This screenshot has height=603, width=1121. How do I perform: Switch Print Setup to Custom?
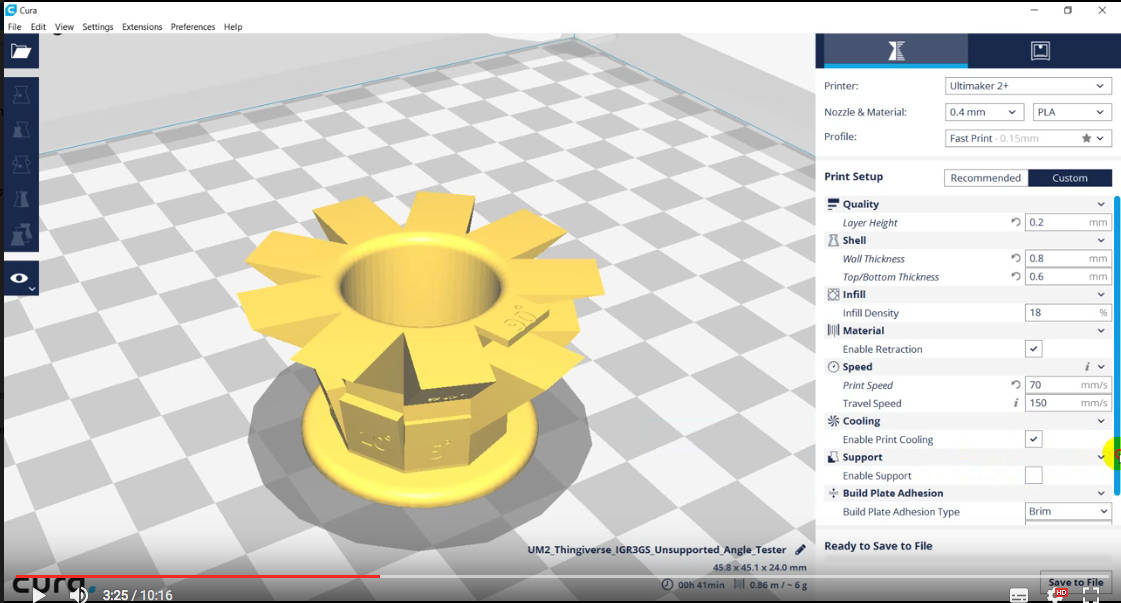coord(1070,178)
